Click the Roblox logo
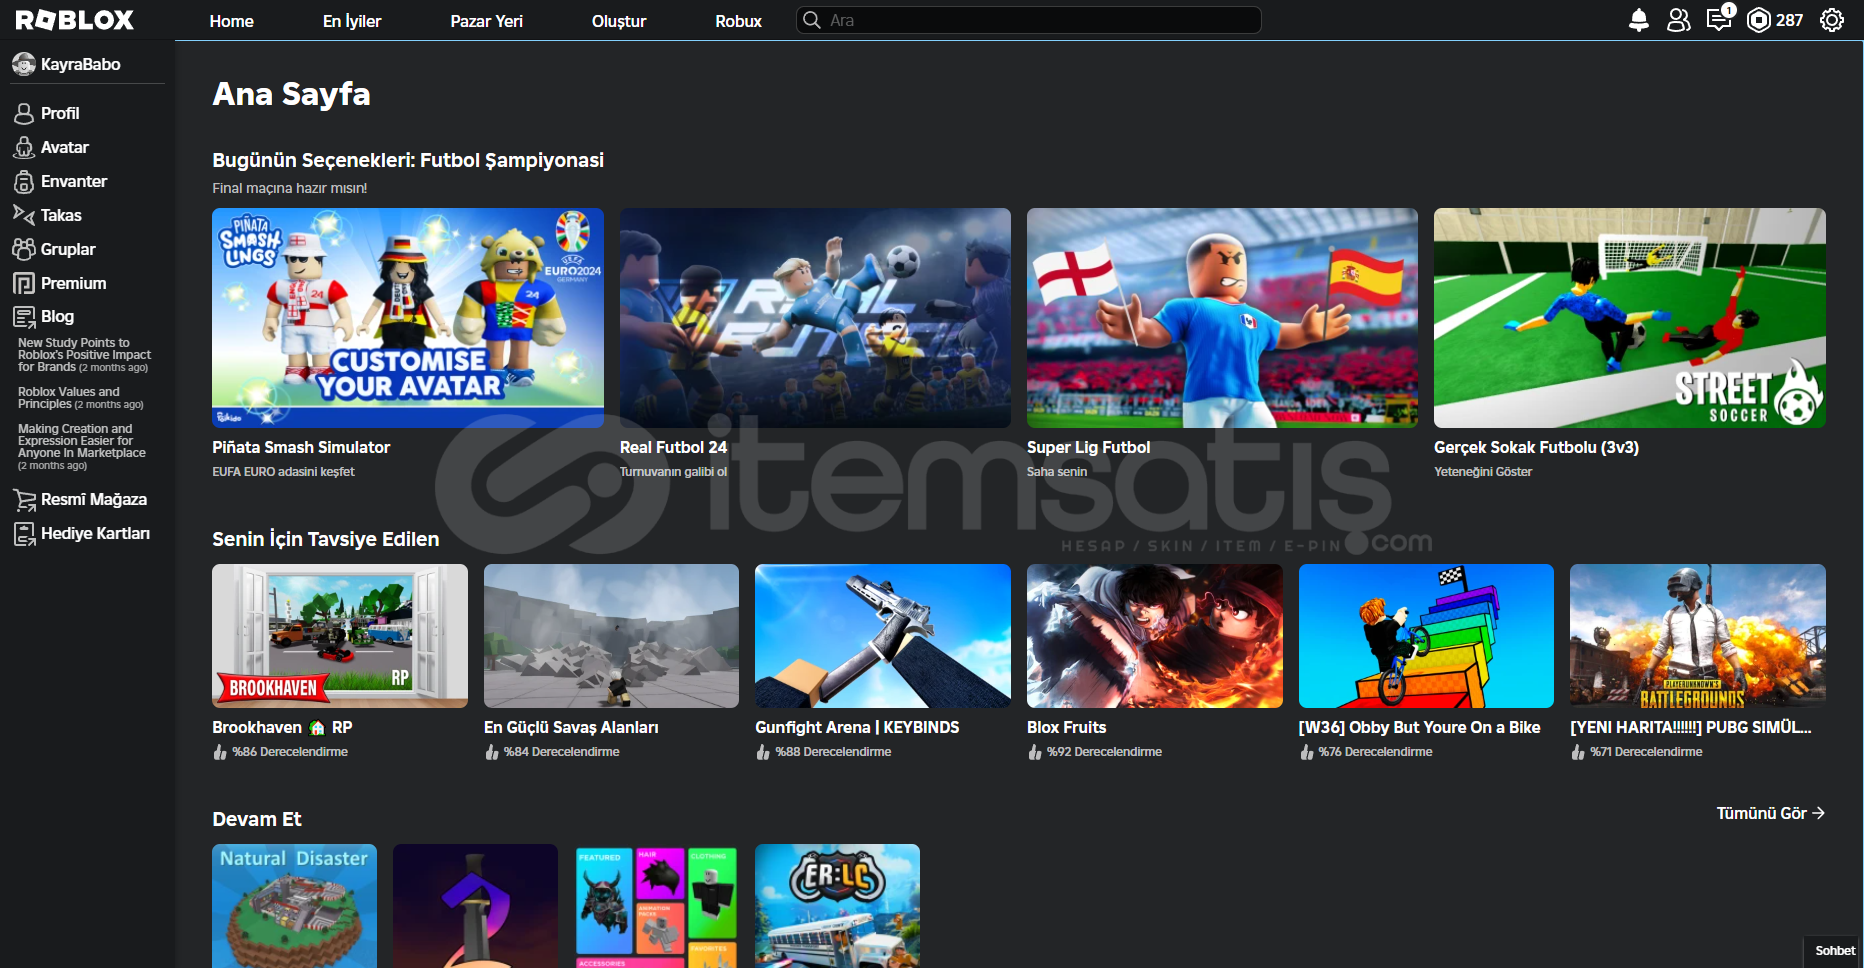 click(x=75, y=20)
